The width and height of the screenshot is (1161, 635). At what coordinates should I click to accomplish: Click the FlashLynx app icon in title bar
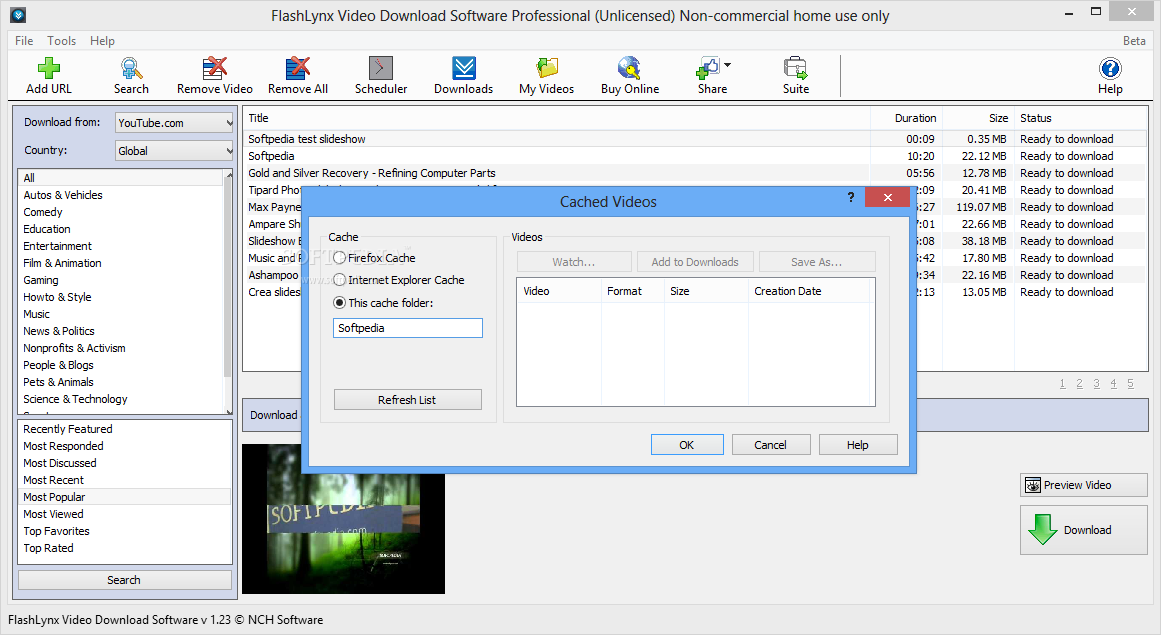[19, 14]
